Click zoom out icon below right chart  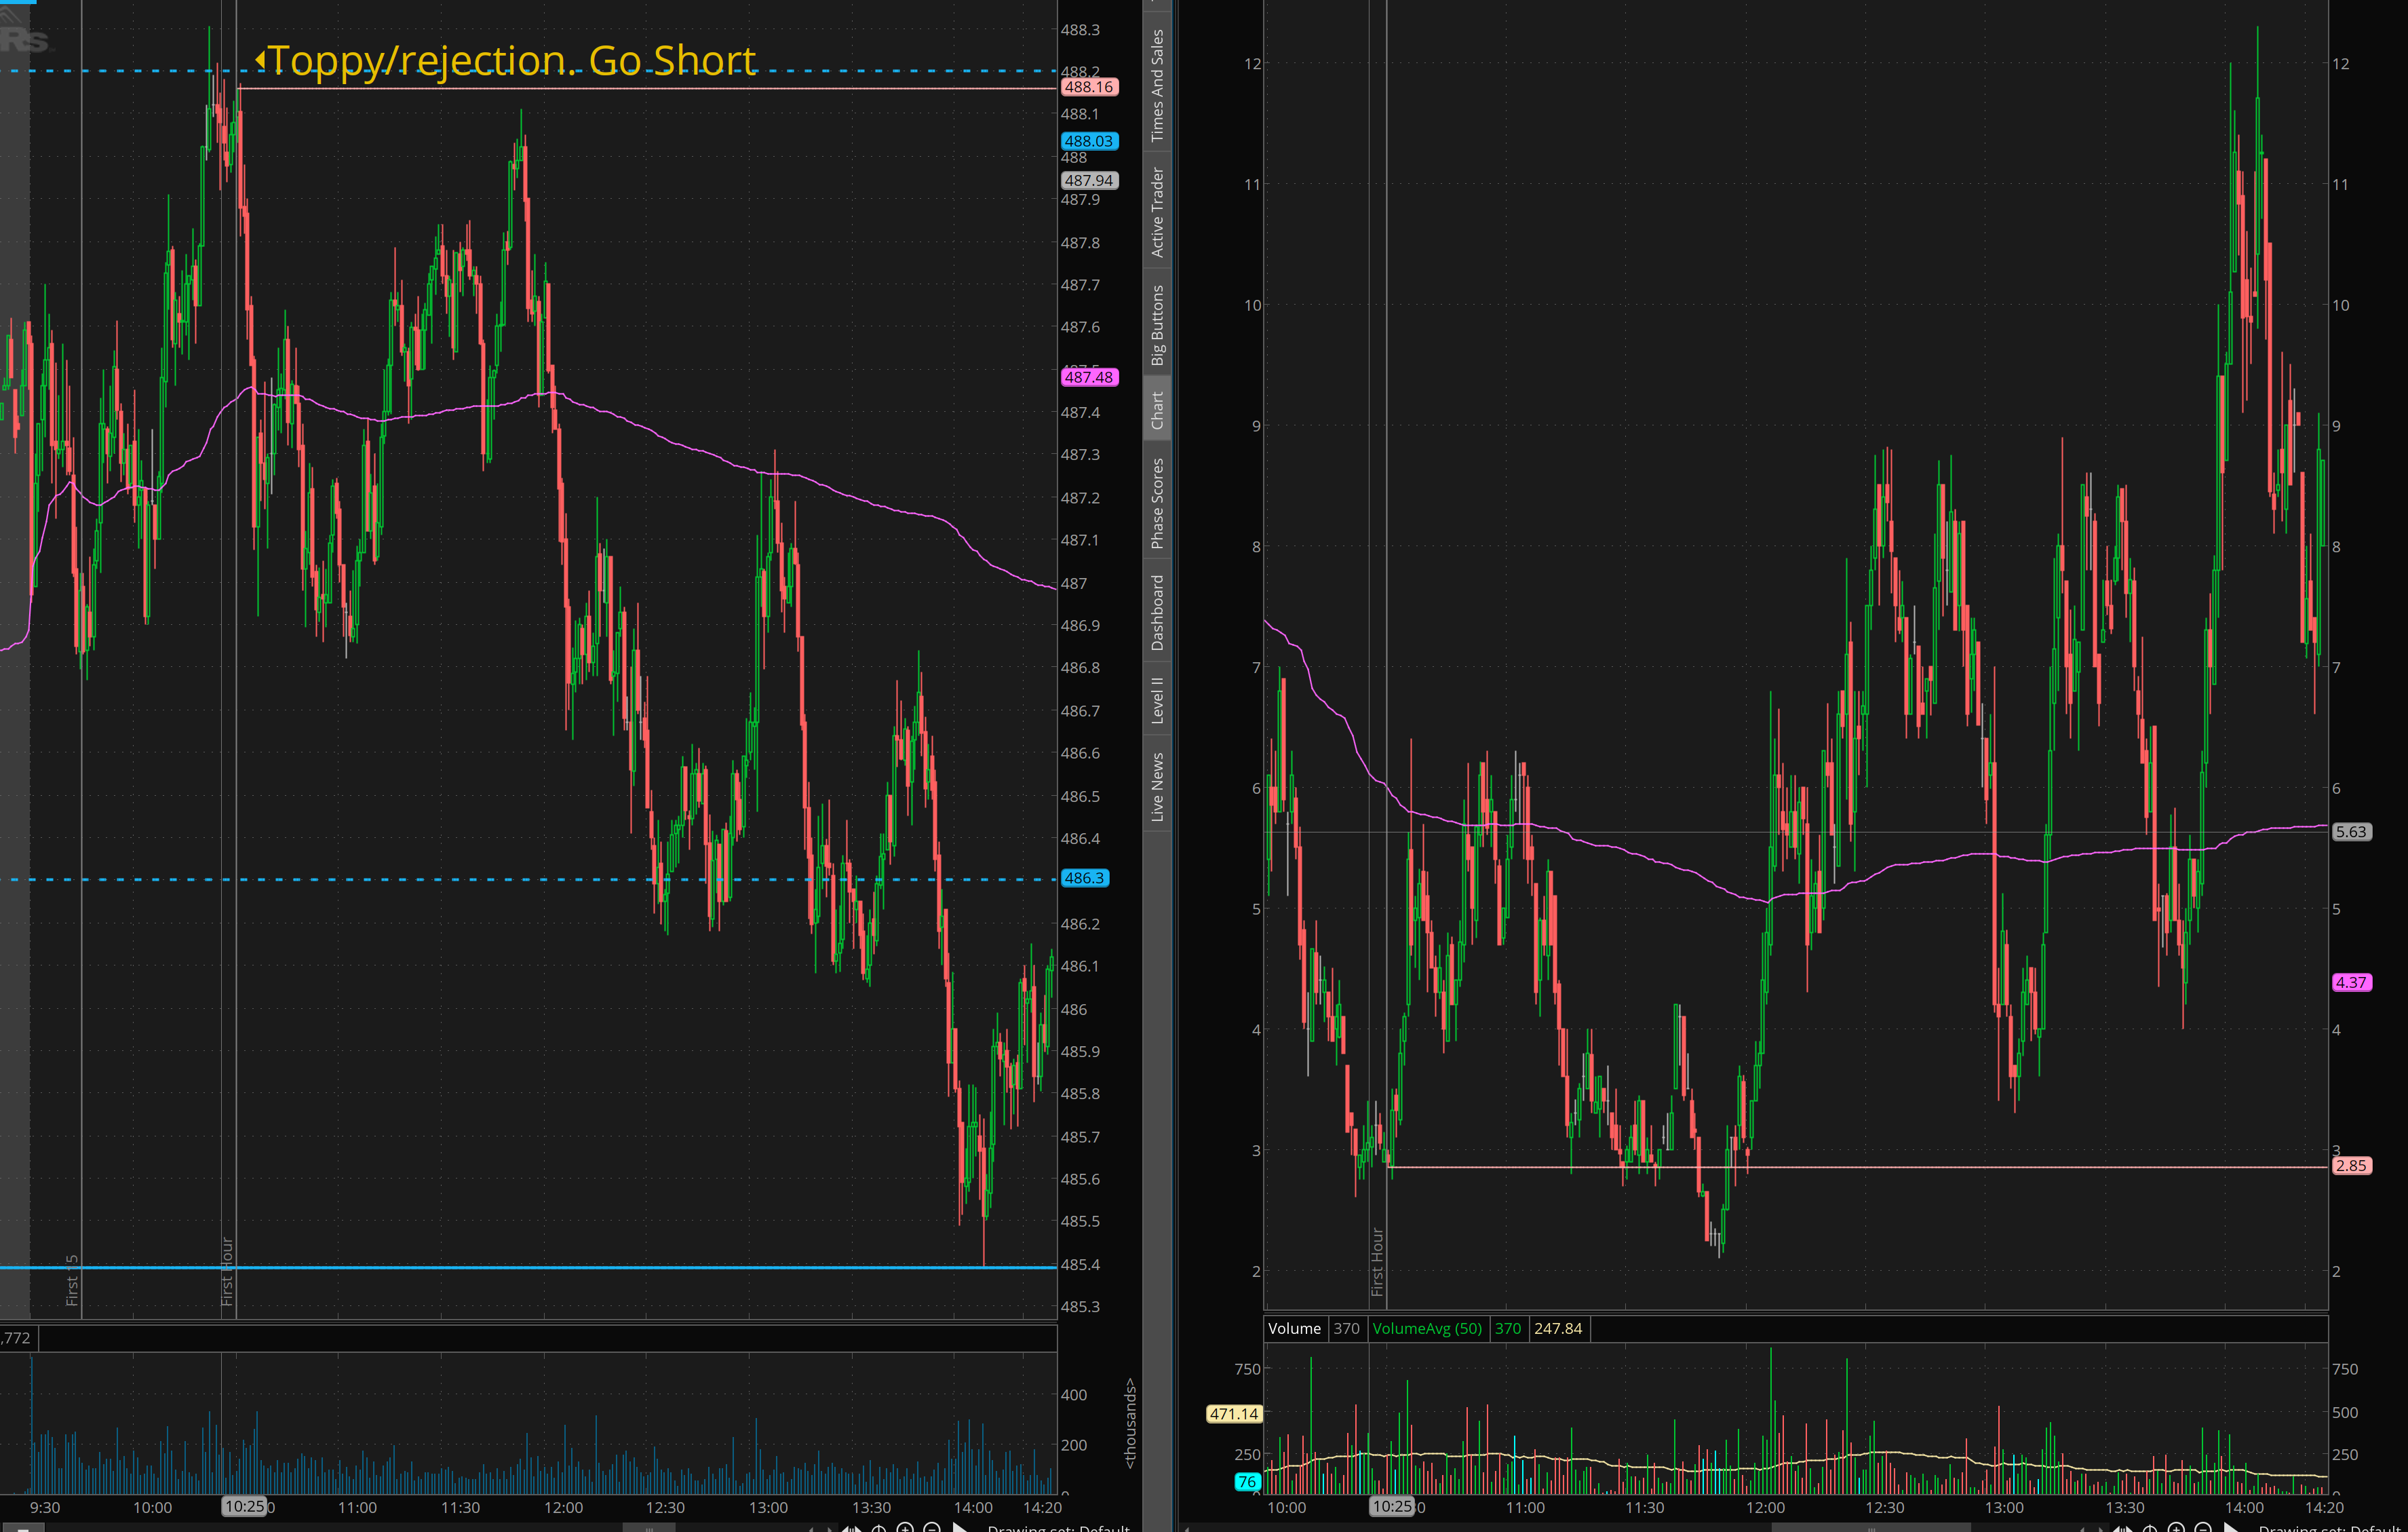pos(2203,1529)
